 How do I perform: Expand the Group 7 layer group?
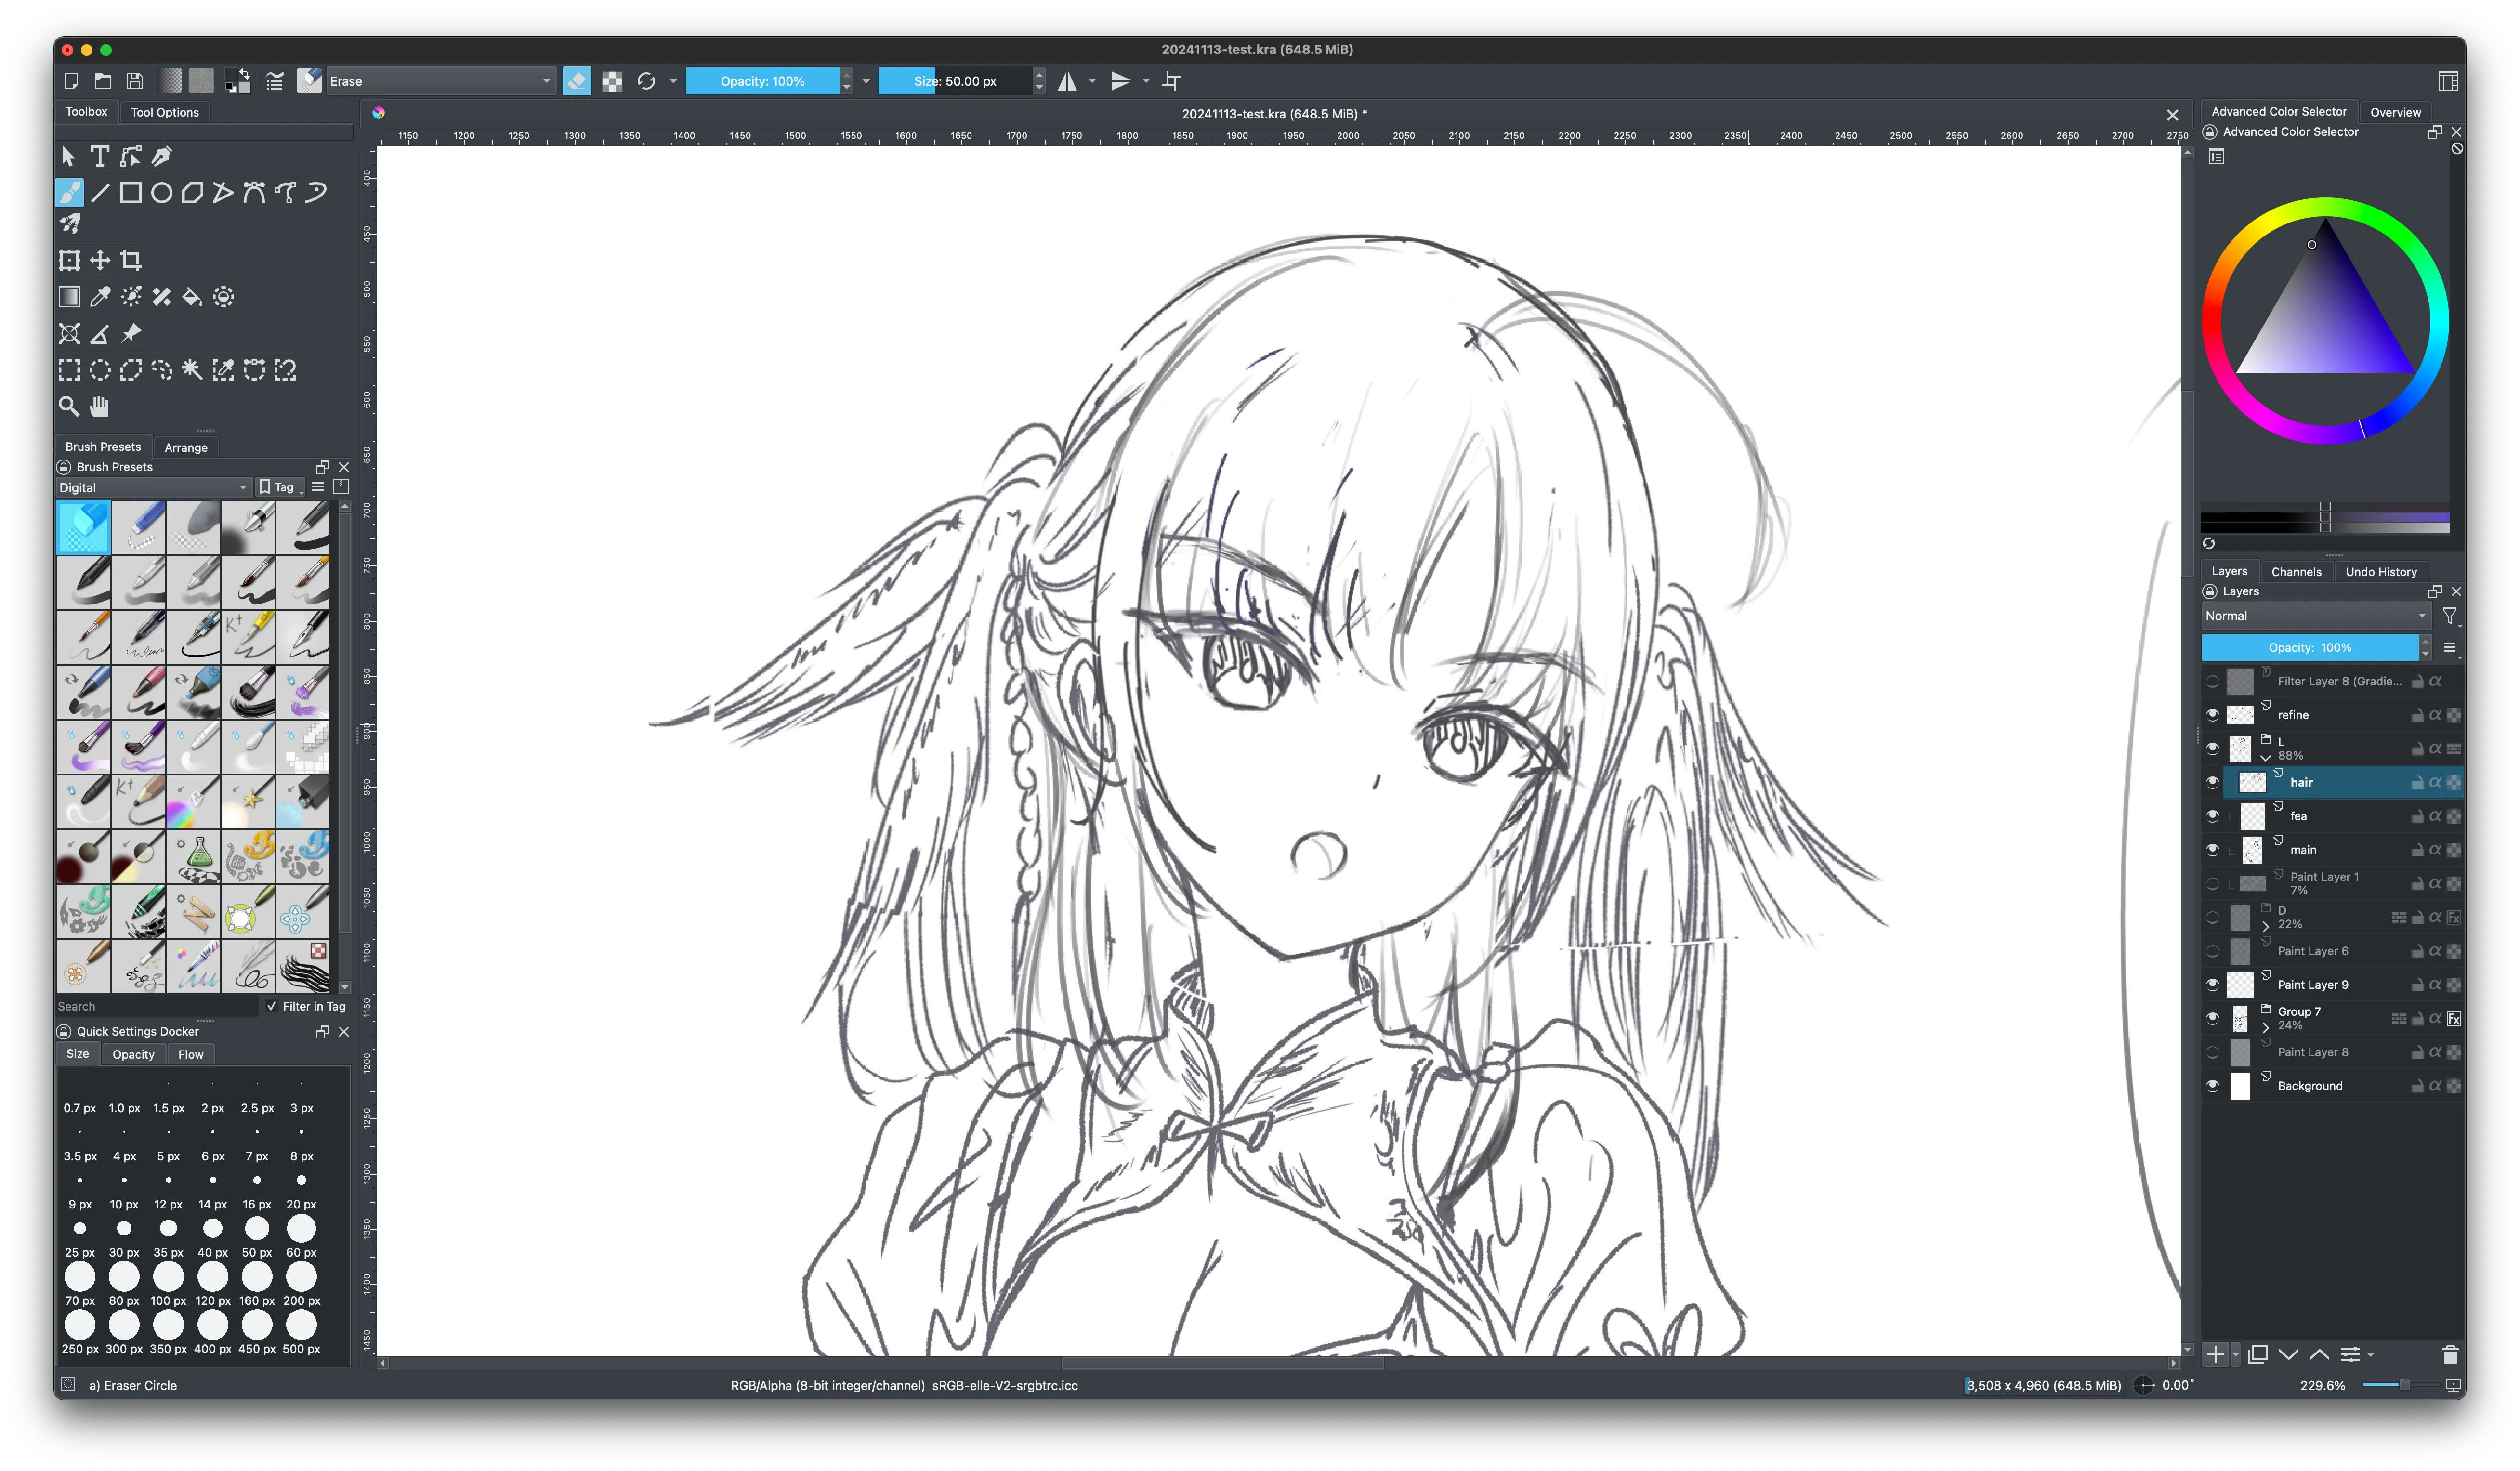click(x=2265, y=1027)
